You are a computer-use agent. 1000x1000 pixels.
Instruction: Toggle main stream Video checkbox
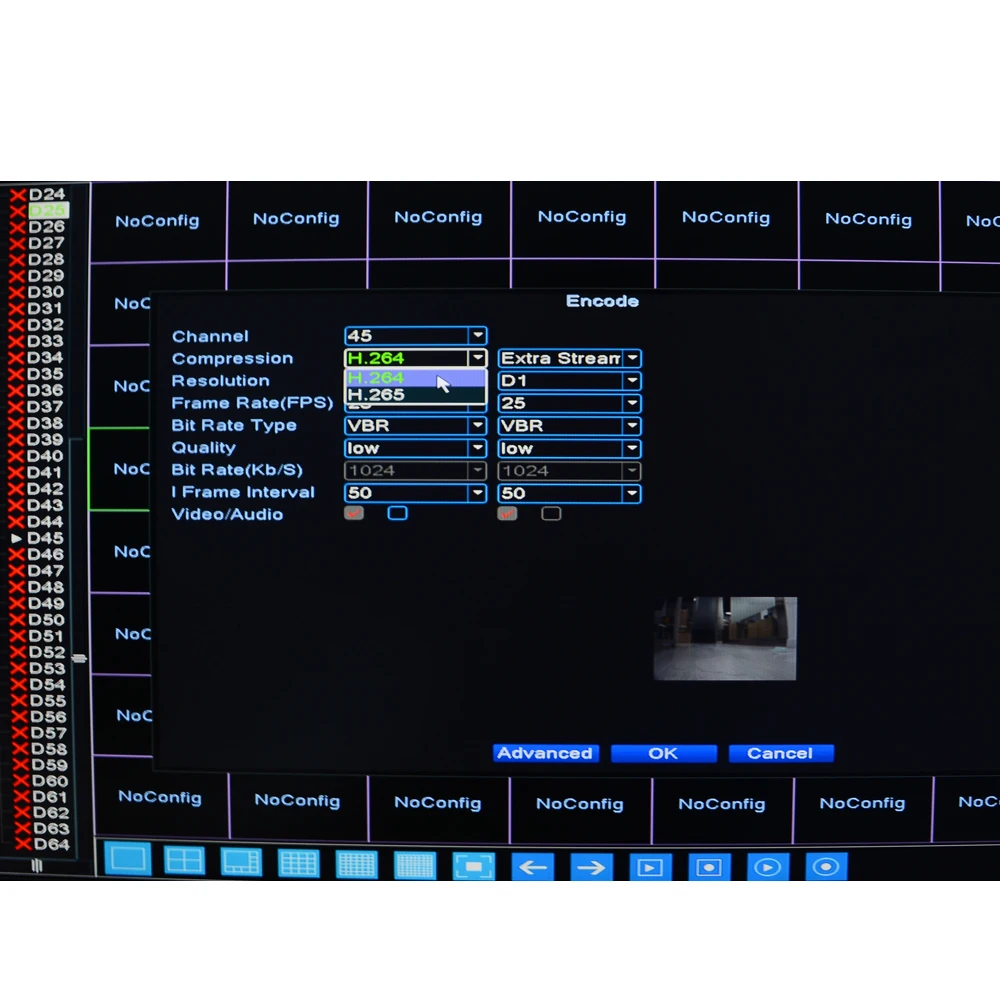(x=354, y=513)
